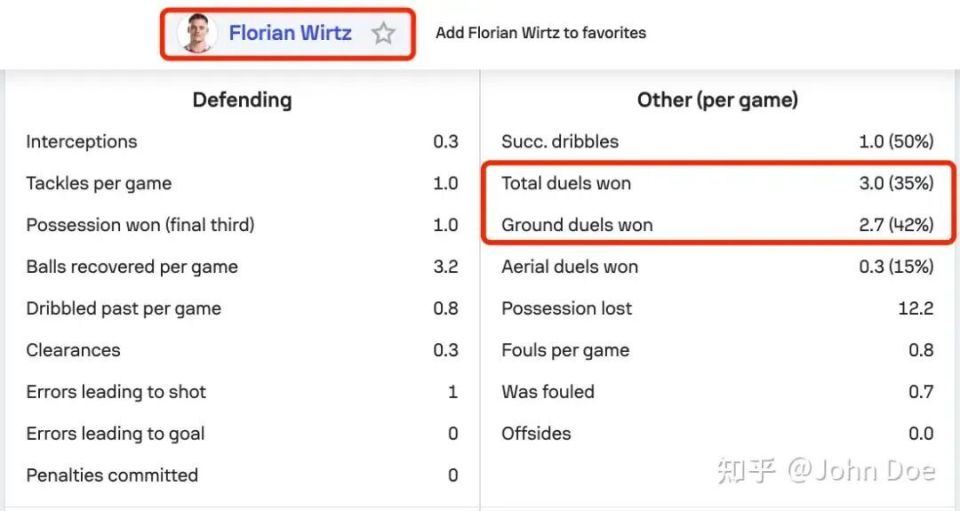Select the Other (per game) header
Screen dimensions: 960x511
coord(718,100)
